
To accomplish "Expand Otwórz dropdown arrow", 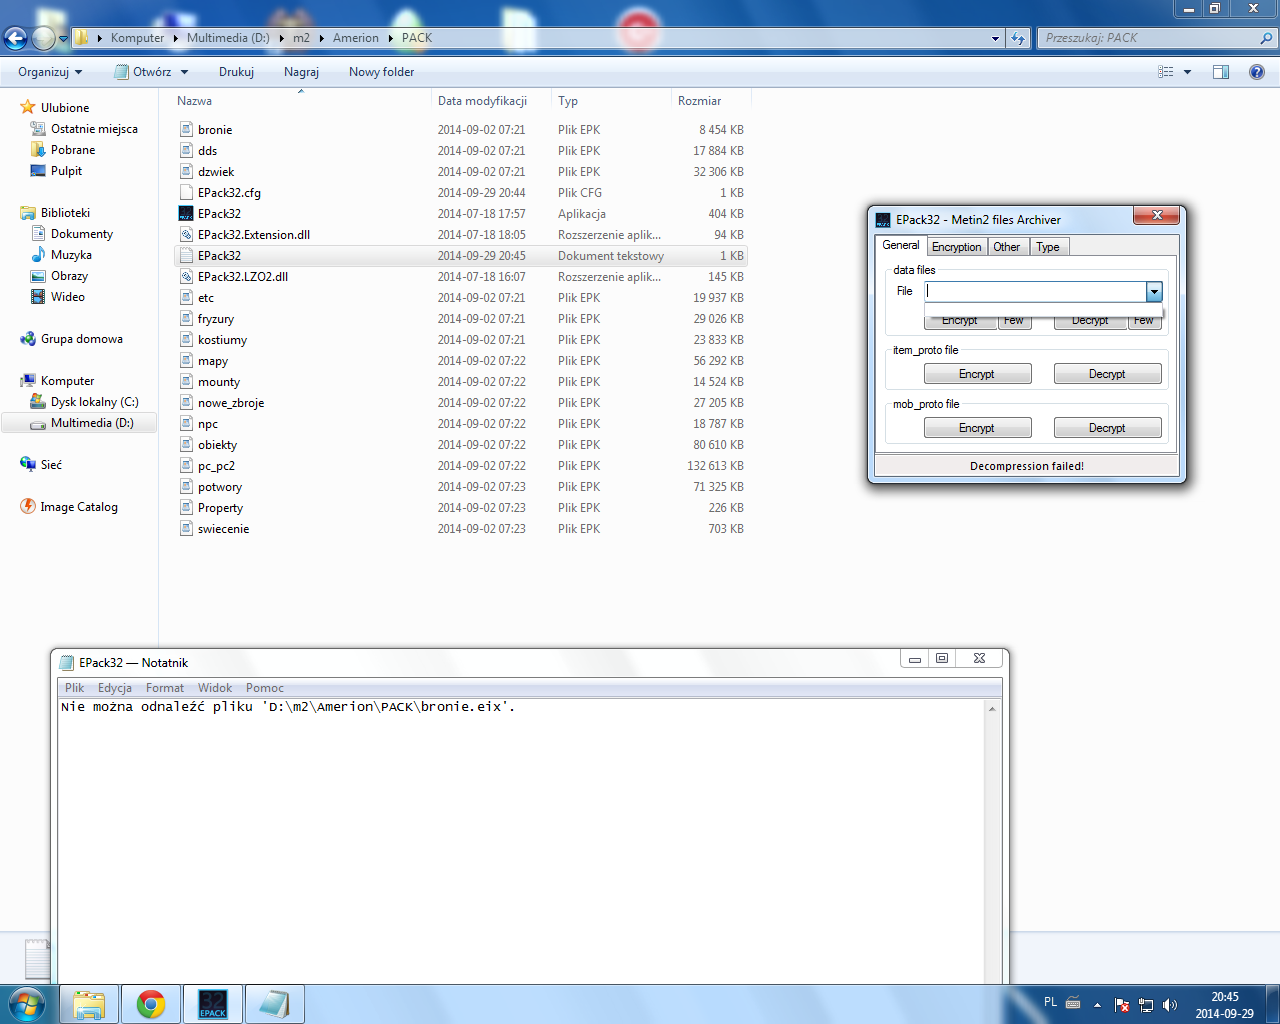I will (184, 72).
